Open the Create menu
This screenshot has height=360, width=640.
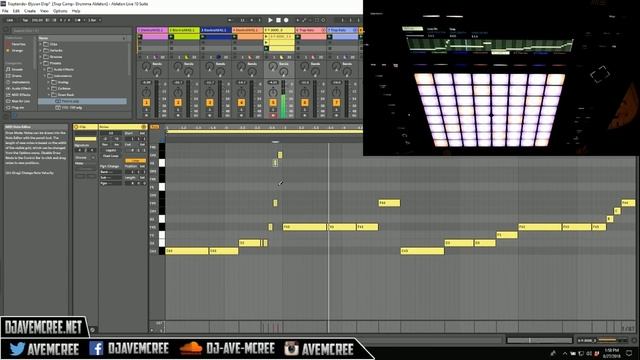point(30,11)
